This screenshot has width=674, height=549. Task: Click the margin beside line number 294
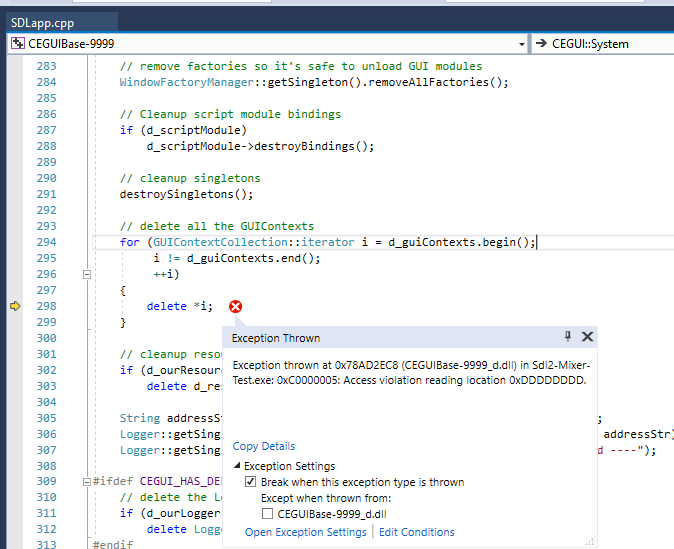[x=15, y=242]
